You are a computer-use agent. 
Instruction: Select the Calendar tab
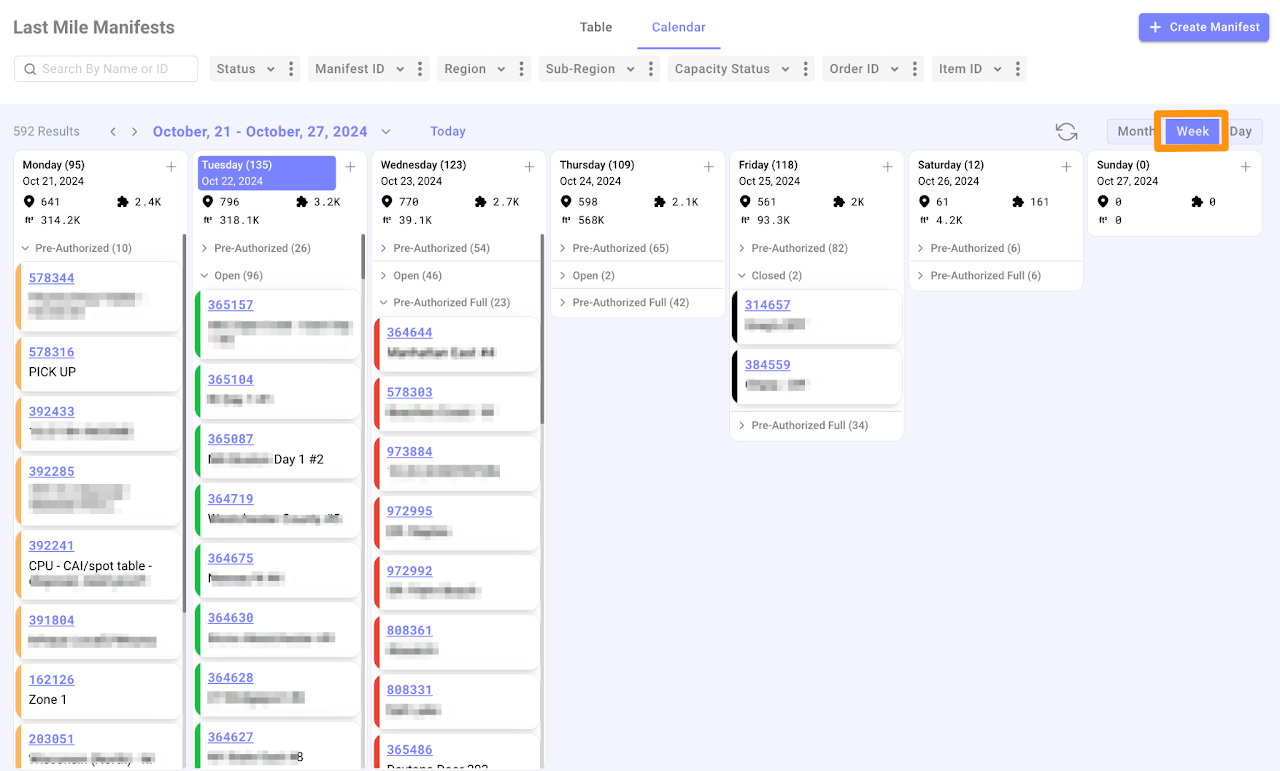679,27
